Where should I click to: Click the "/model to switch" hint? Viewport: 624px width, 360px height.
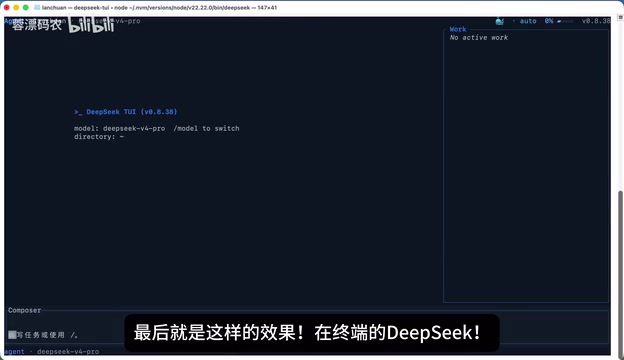tap(207, 128)
